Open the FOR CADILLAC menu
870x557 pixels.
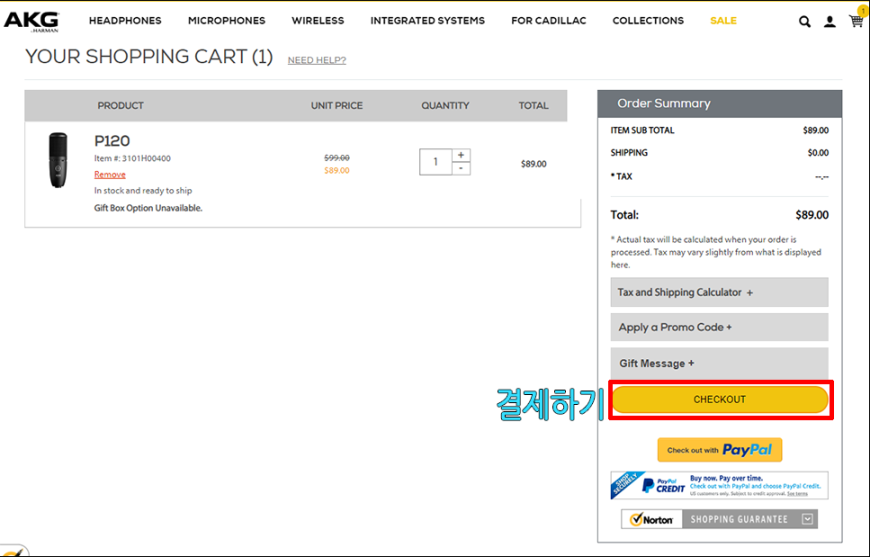pyautogui.click(x=548, y=21)
